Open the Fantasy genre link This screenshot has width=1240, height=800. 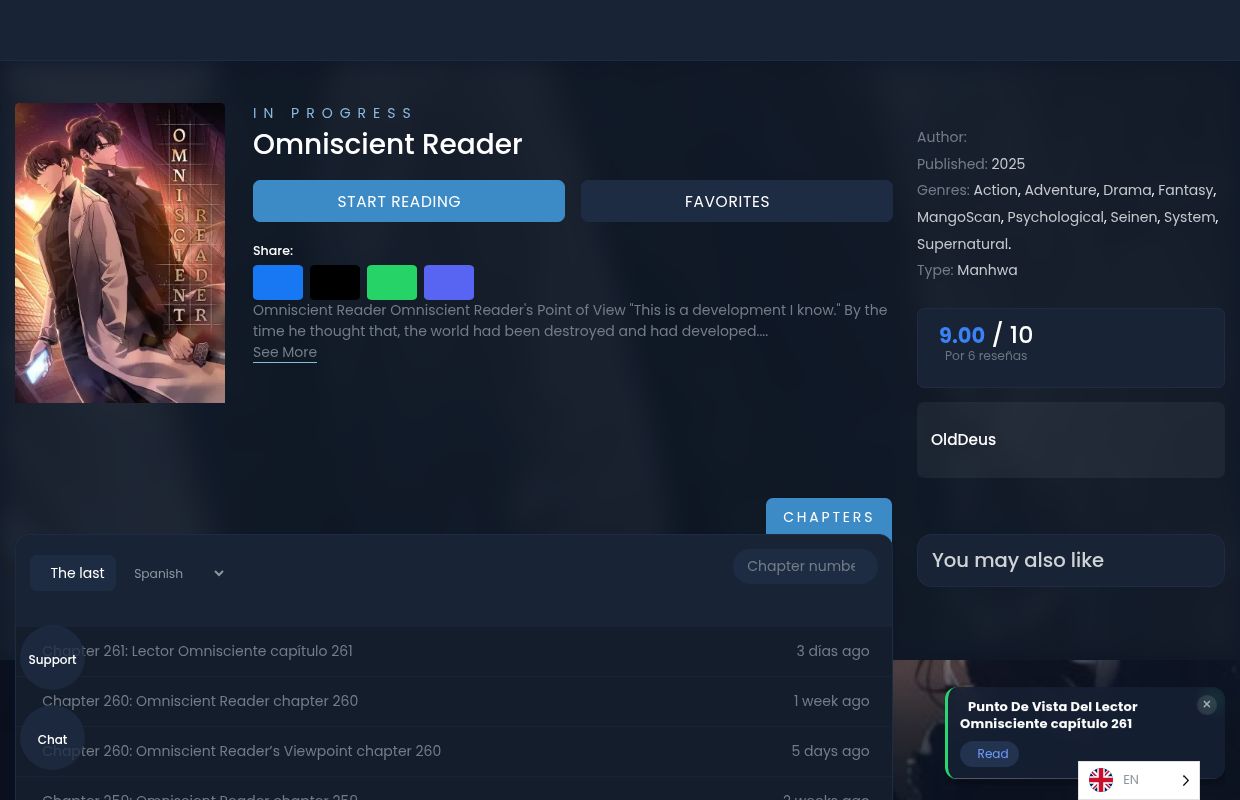(x=1185, y=190)
